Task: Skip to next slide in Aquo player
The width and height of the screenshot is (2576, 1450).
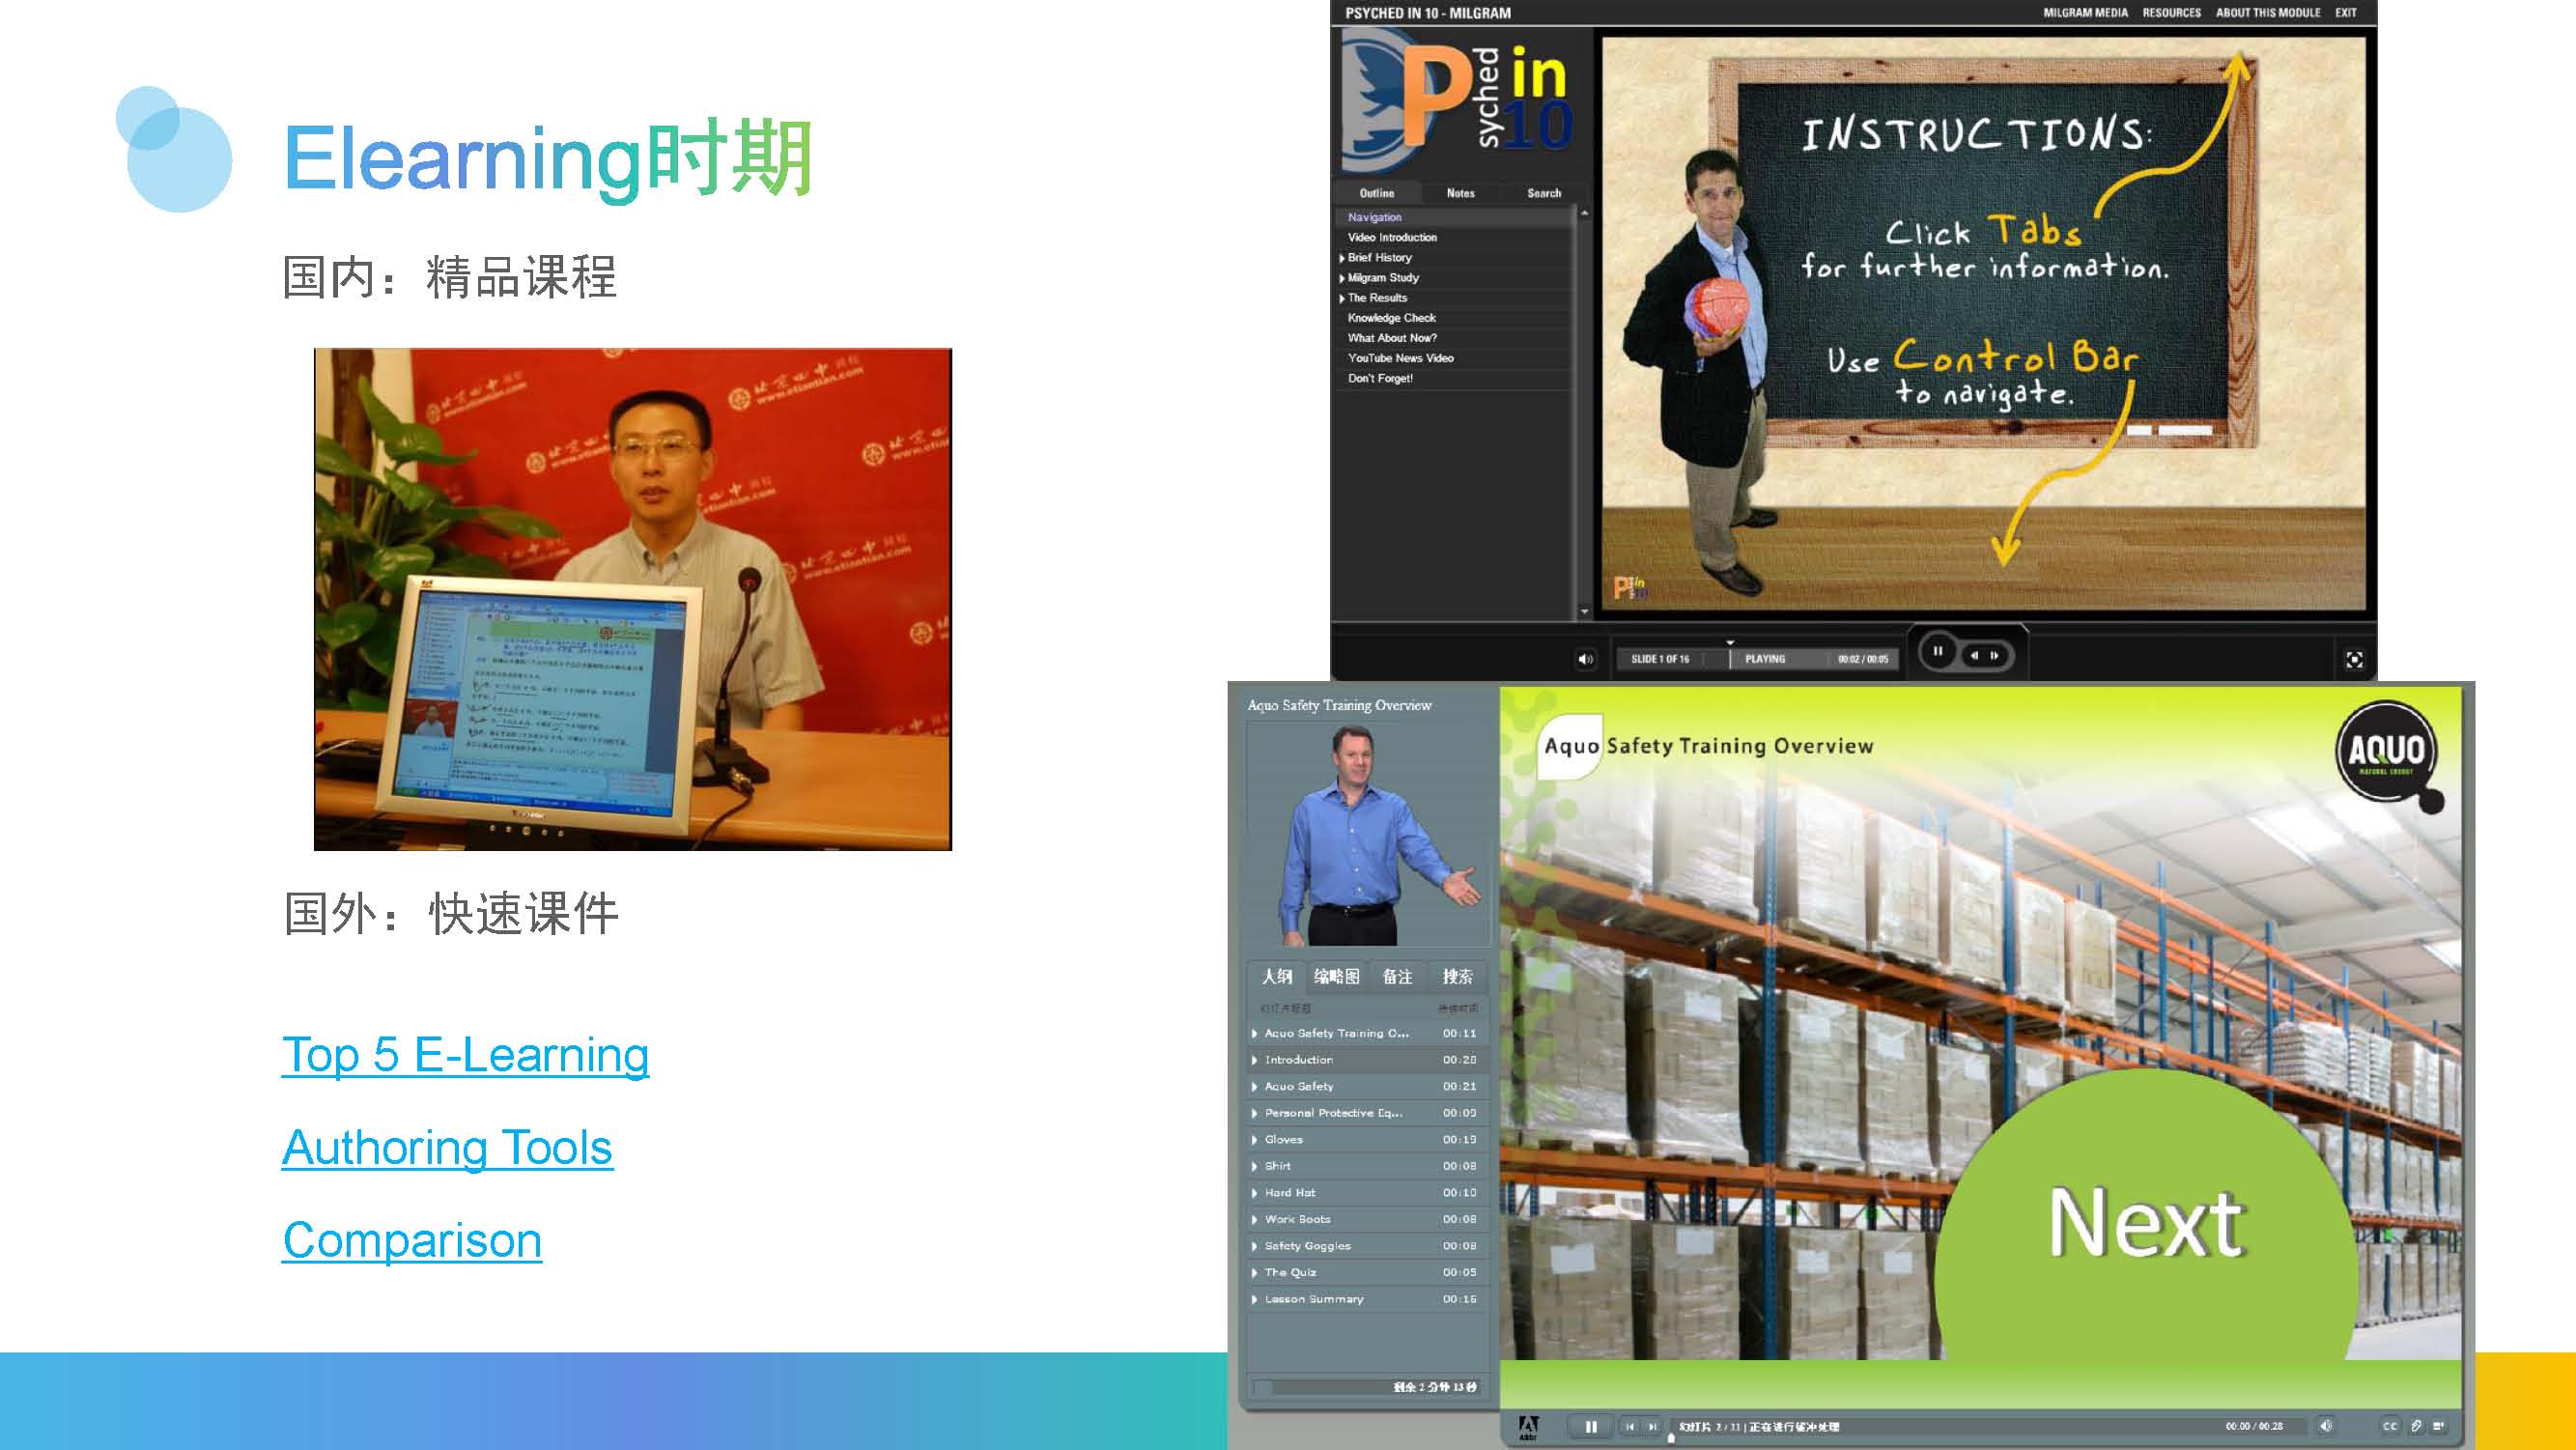Action: click(x=1652, y=1427)
